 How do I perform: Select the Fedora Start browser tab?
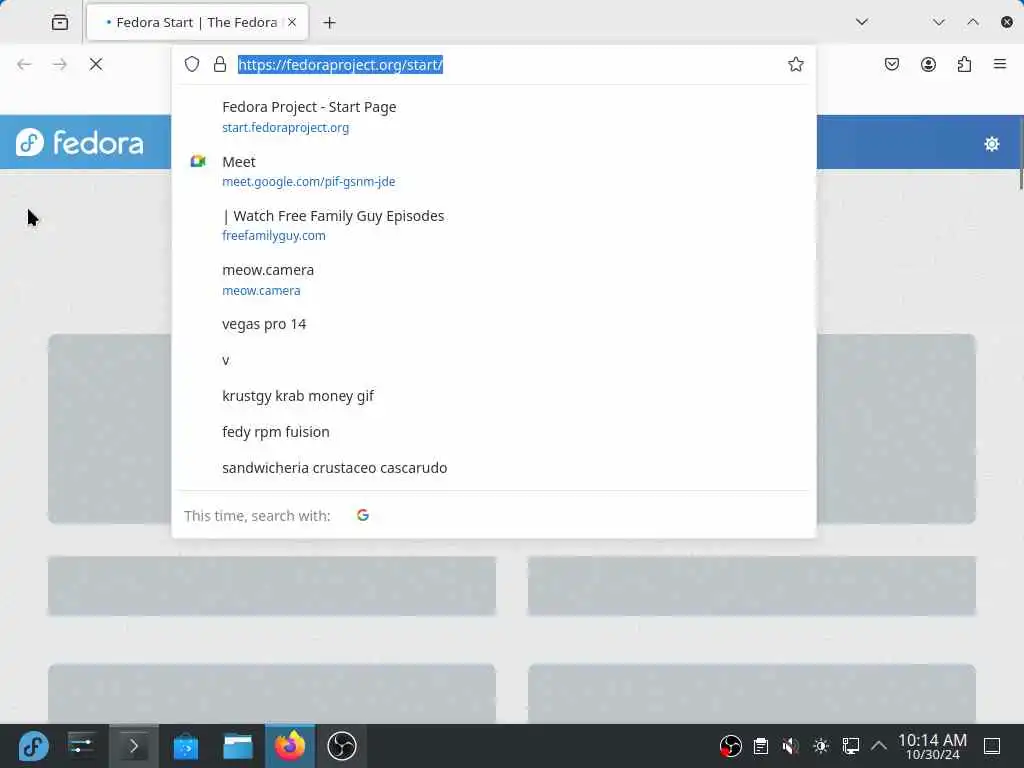[197, 22]
